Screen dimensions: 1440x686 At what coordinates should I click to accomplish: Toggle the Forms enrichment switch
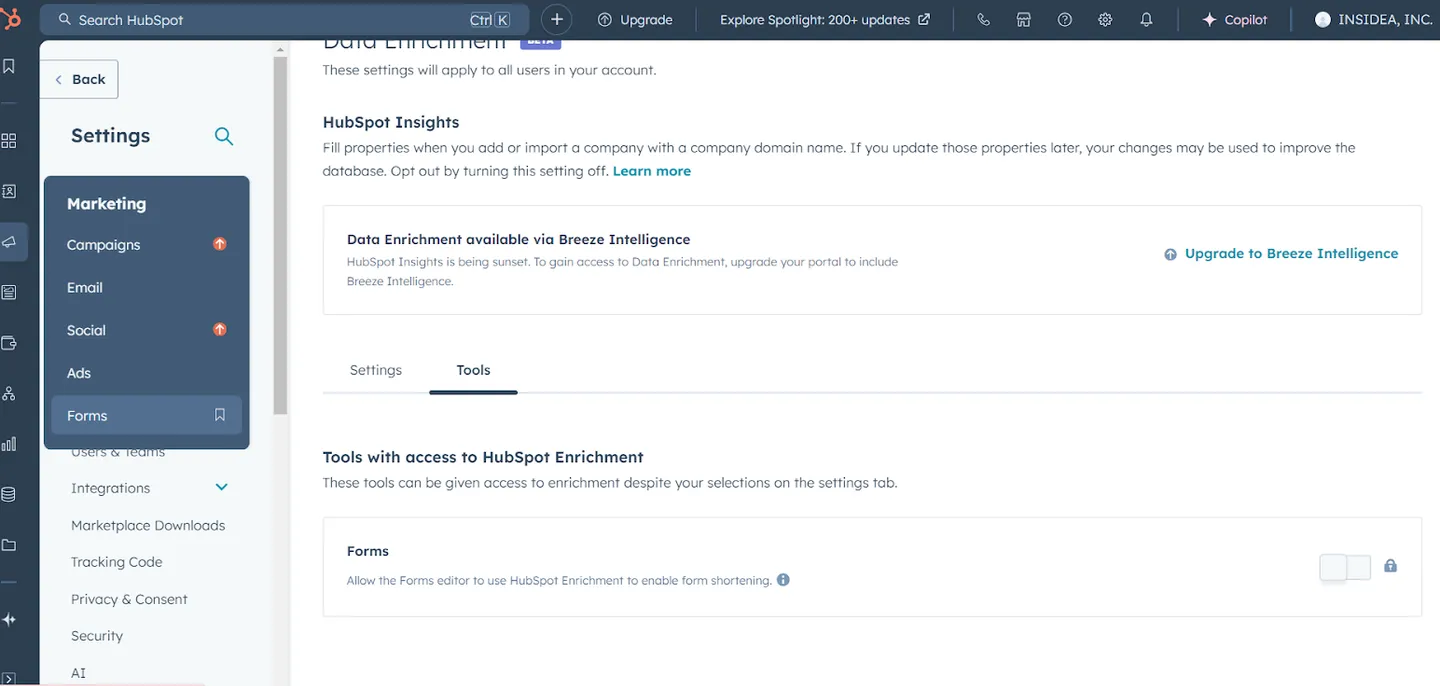(x=1345, y=568)
